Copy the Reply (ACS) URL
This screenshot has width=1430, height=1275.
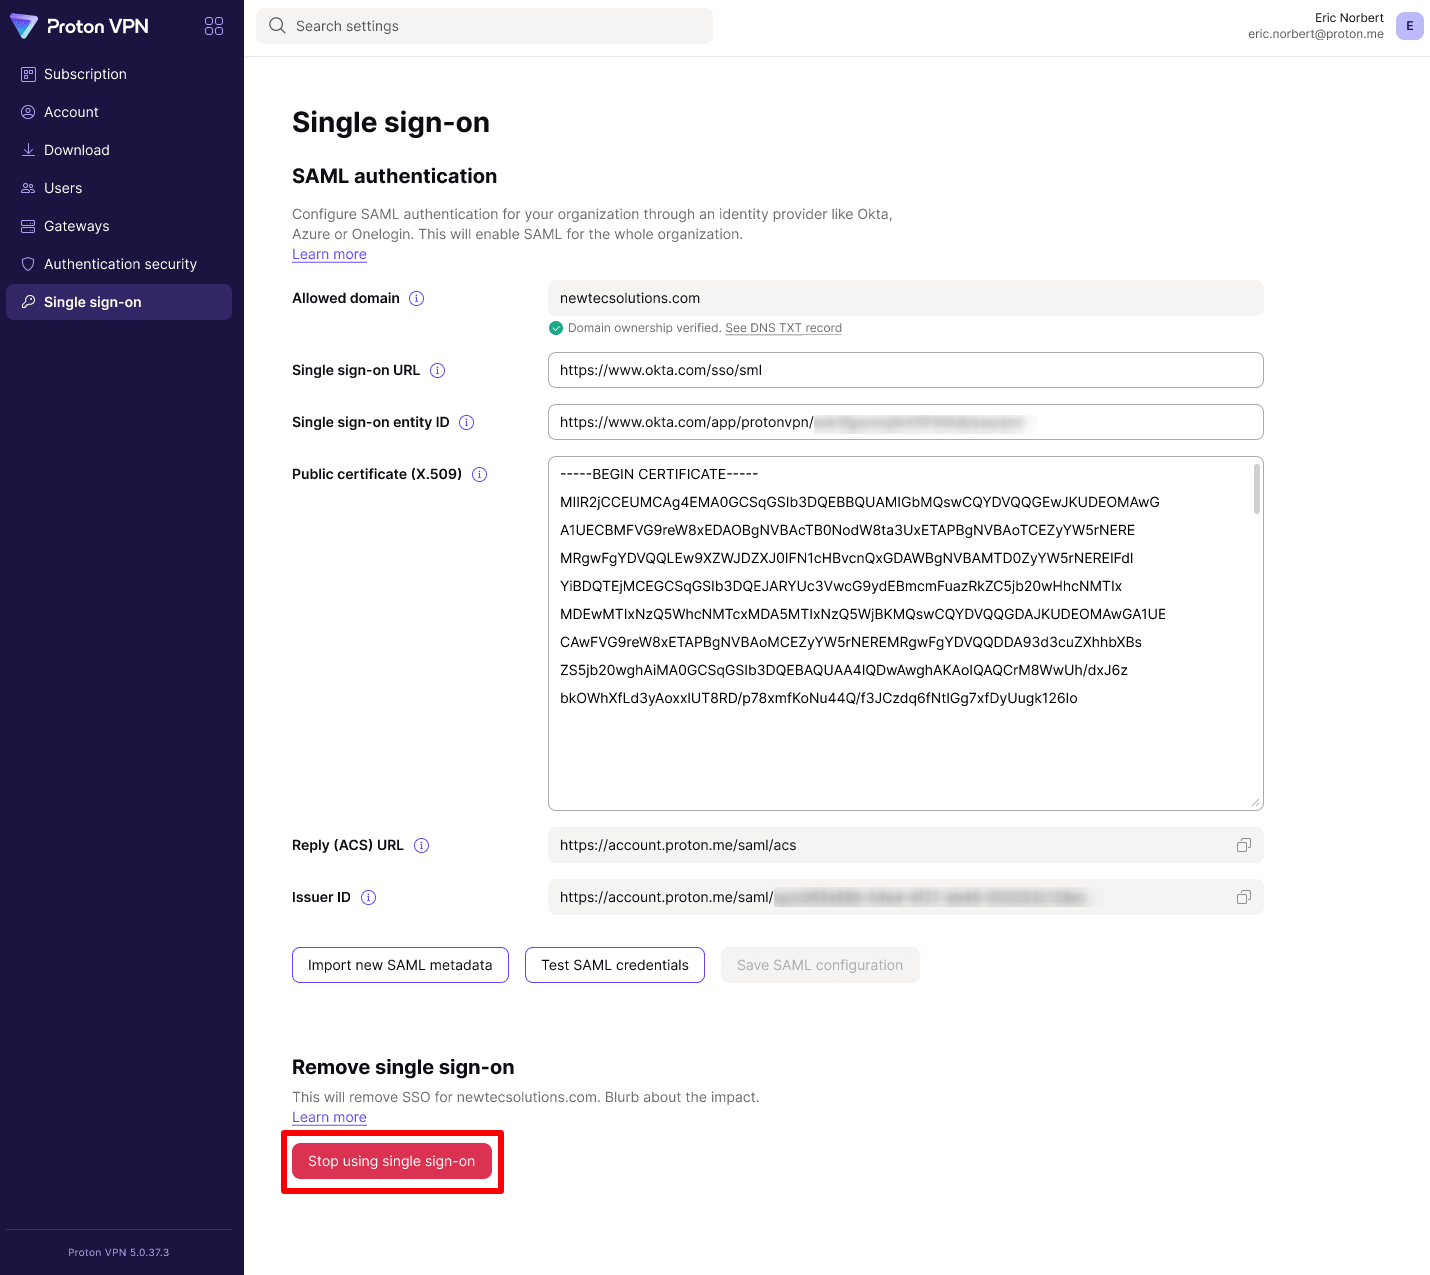coord(1243,845)
